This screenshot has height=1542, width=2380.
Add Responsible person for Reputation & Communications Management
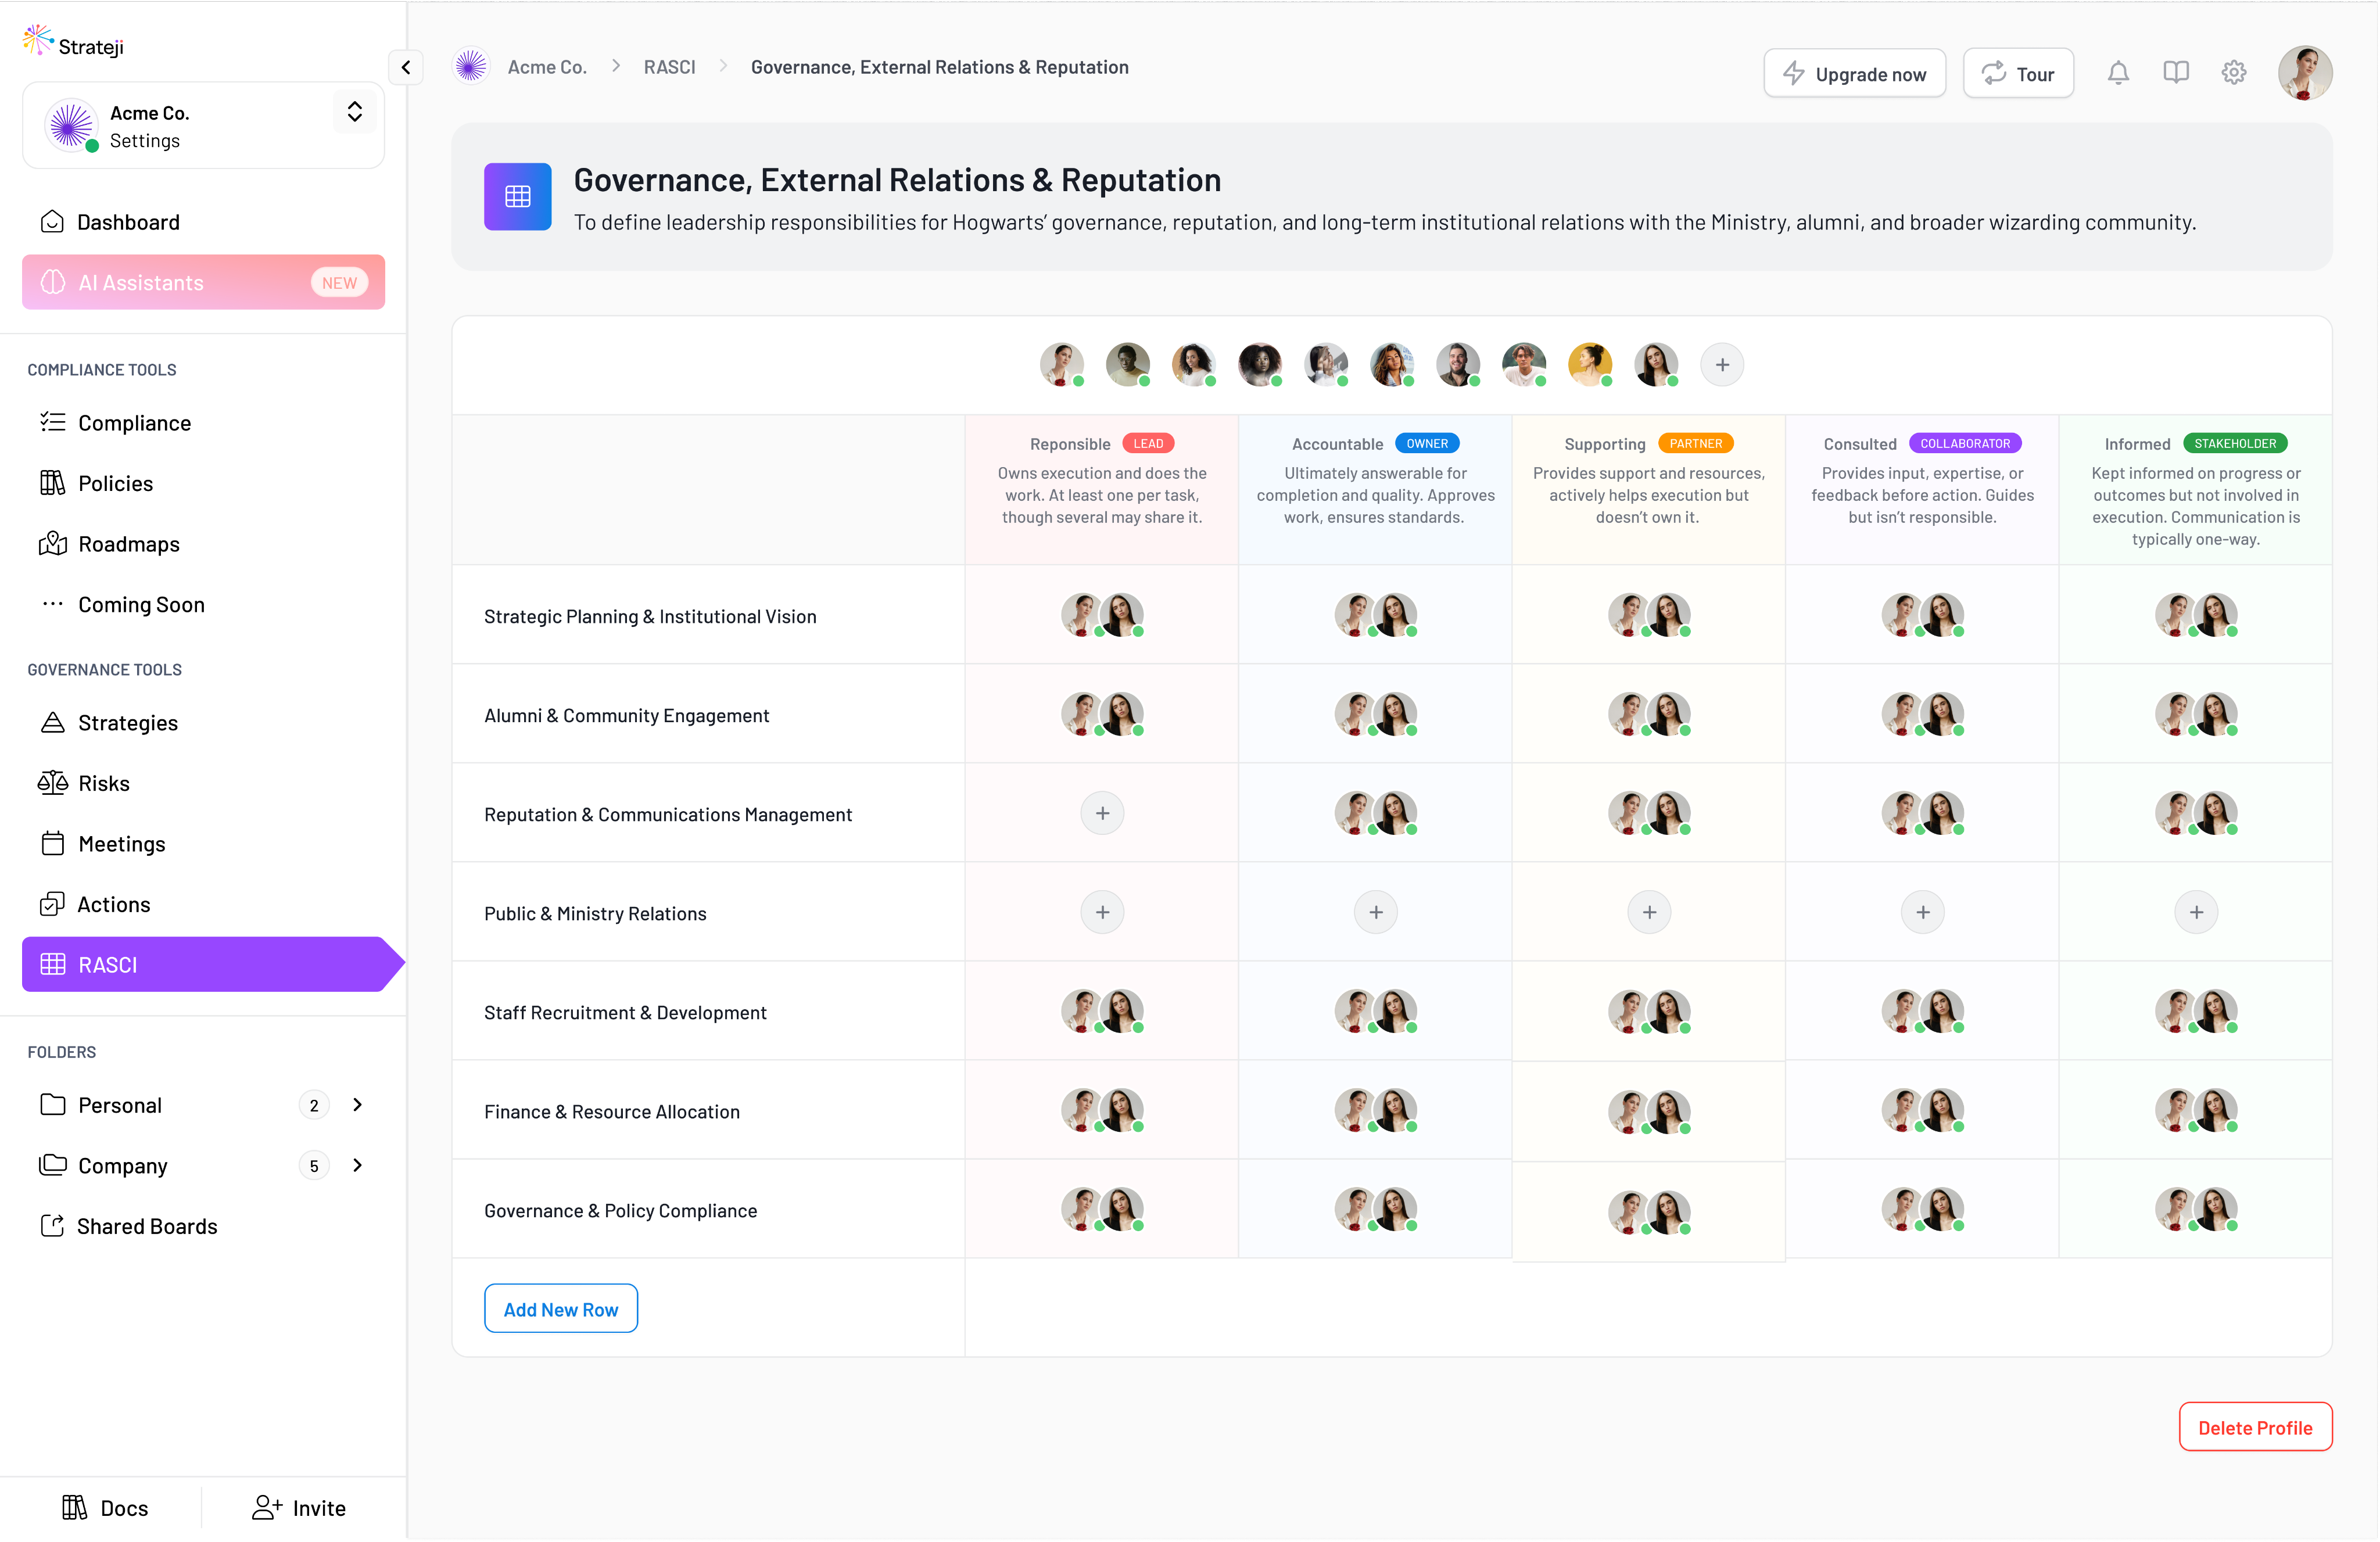[x=1102, y=814]
